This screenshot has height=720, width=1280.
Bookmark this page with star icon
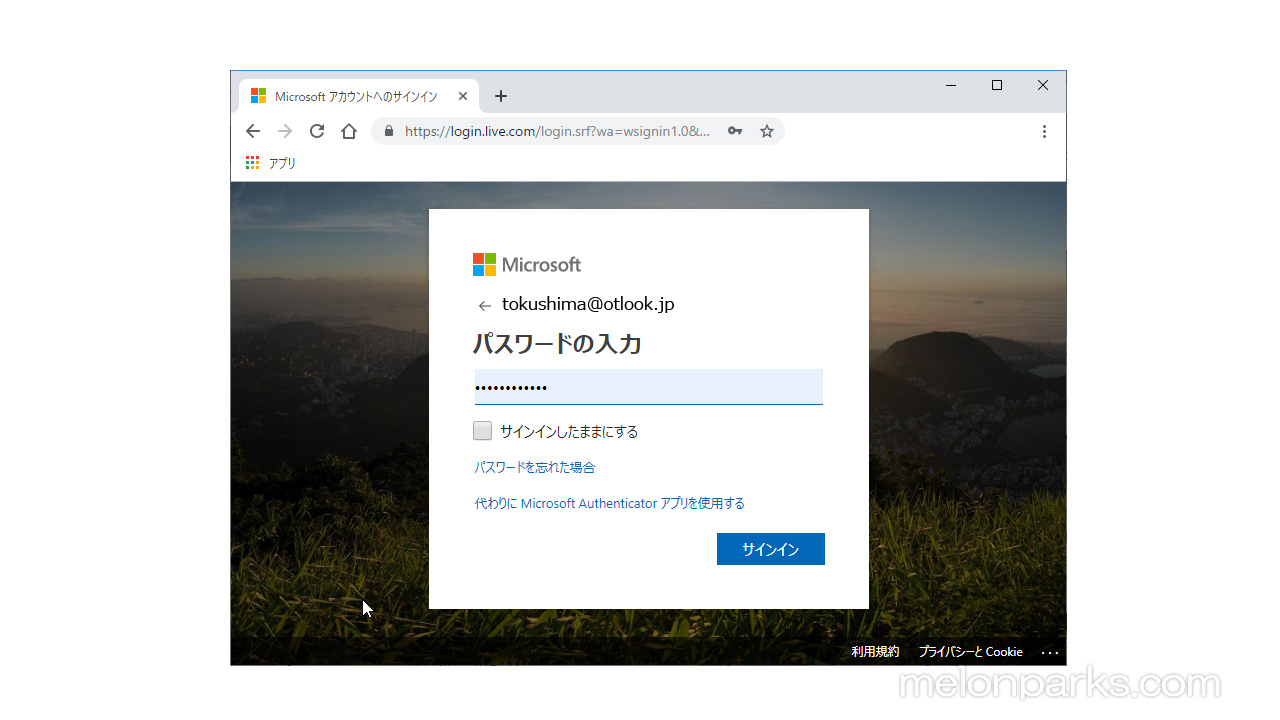pyautogui.click(x=767, y=131)
